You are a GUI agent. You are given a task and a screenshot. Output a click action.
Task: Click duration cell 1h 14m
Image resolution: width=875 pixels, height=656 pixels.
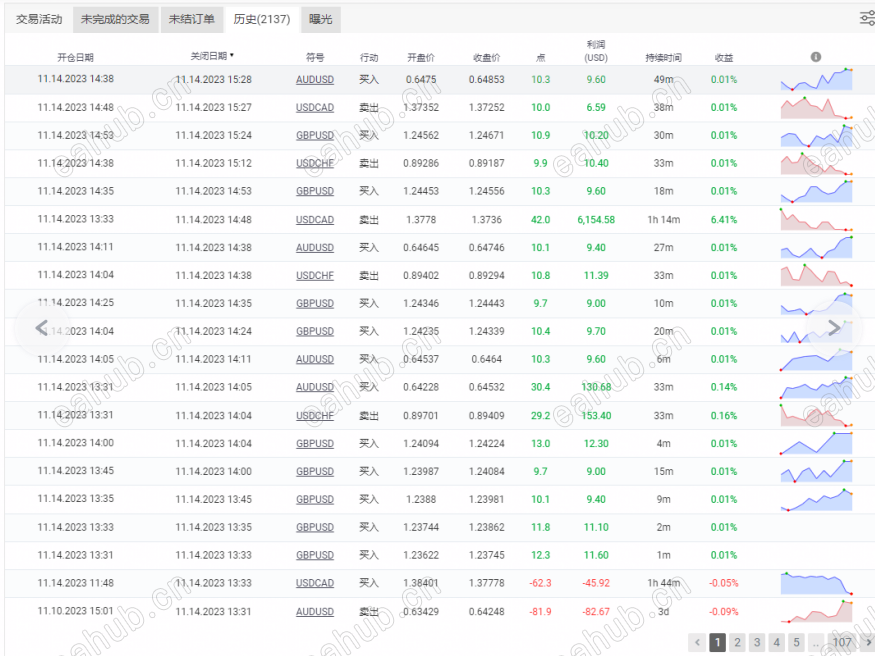pos(664,220)
